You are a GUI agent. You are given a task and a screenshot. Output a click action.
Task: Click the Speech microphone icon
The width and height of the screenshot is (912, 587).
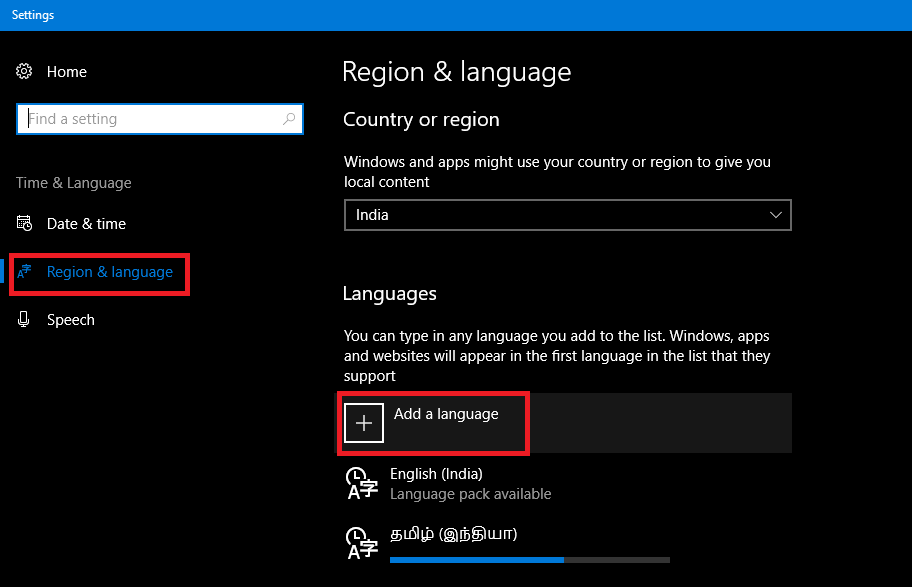click(23, 319)
